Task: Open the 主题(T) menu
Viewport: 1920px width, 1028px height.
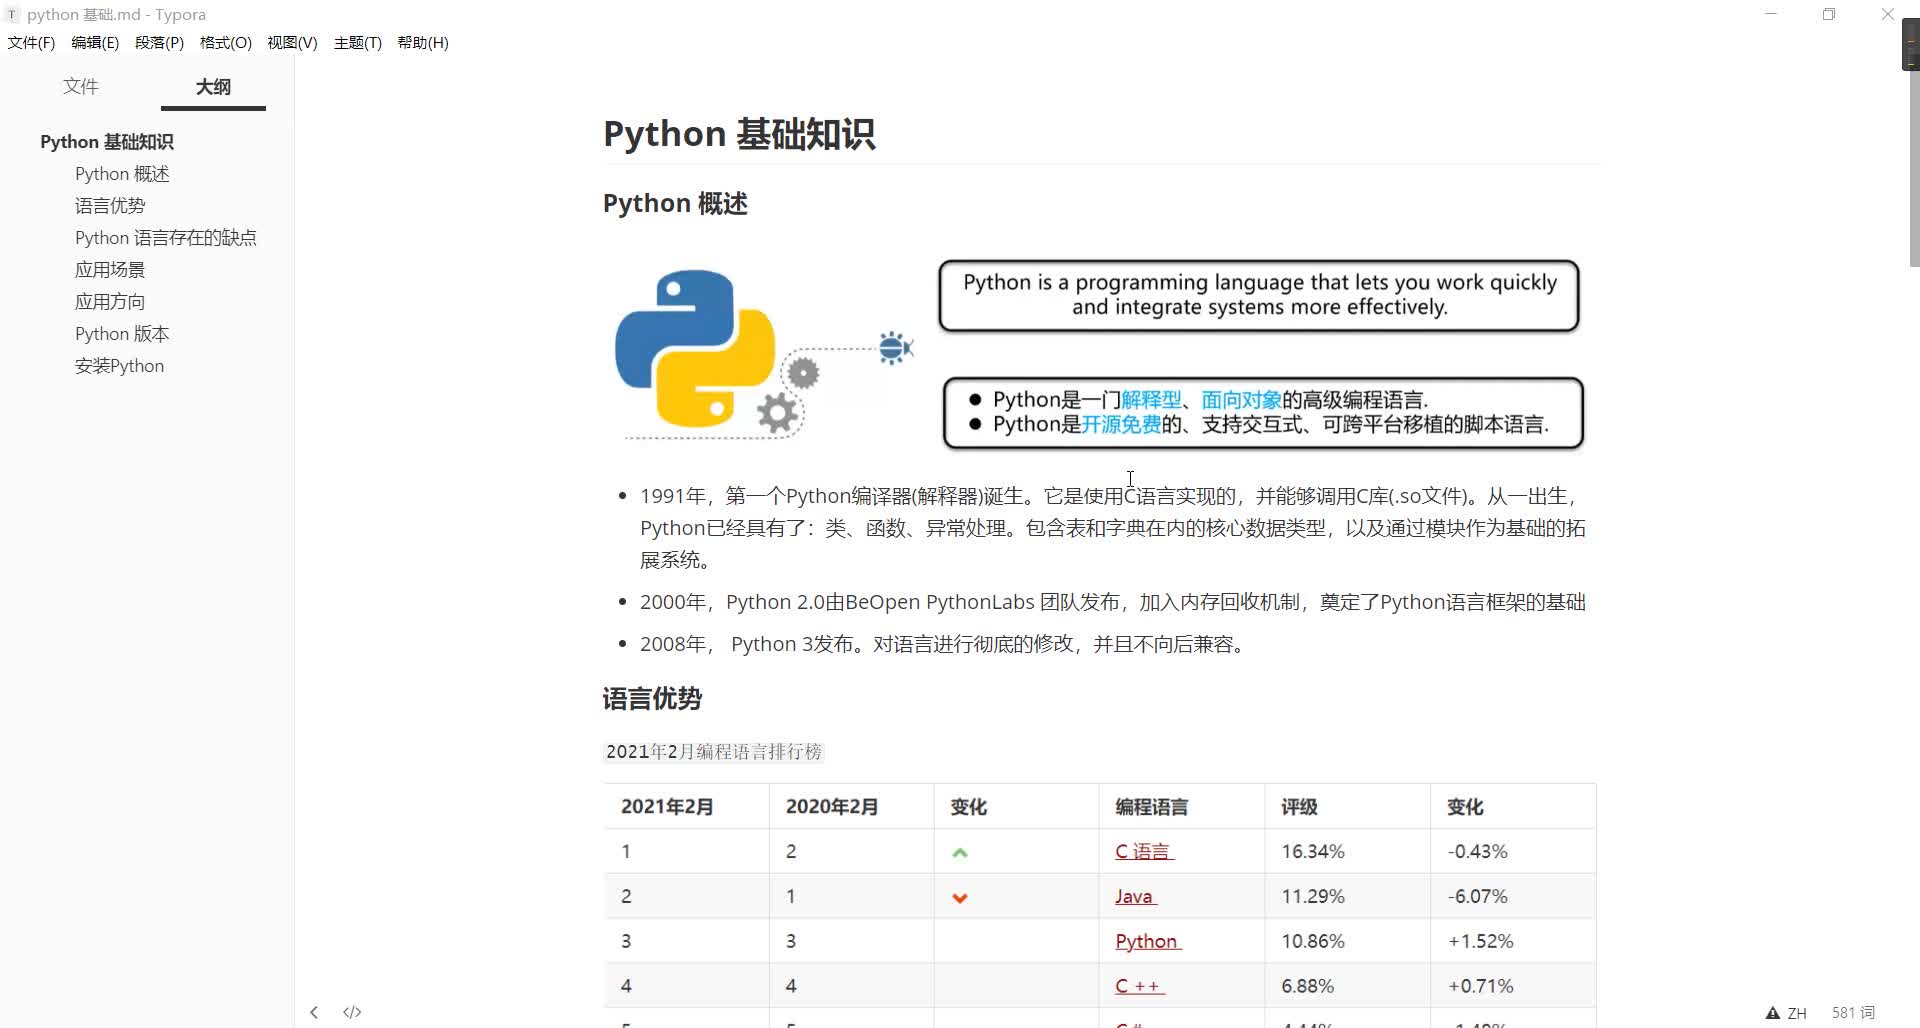Action: (x=357, y=43)
